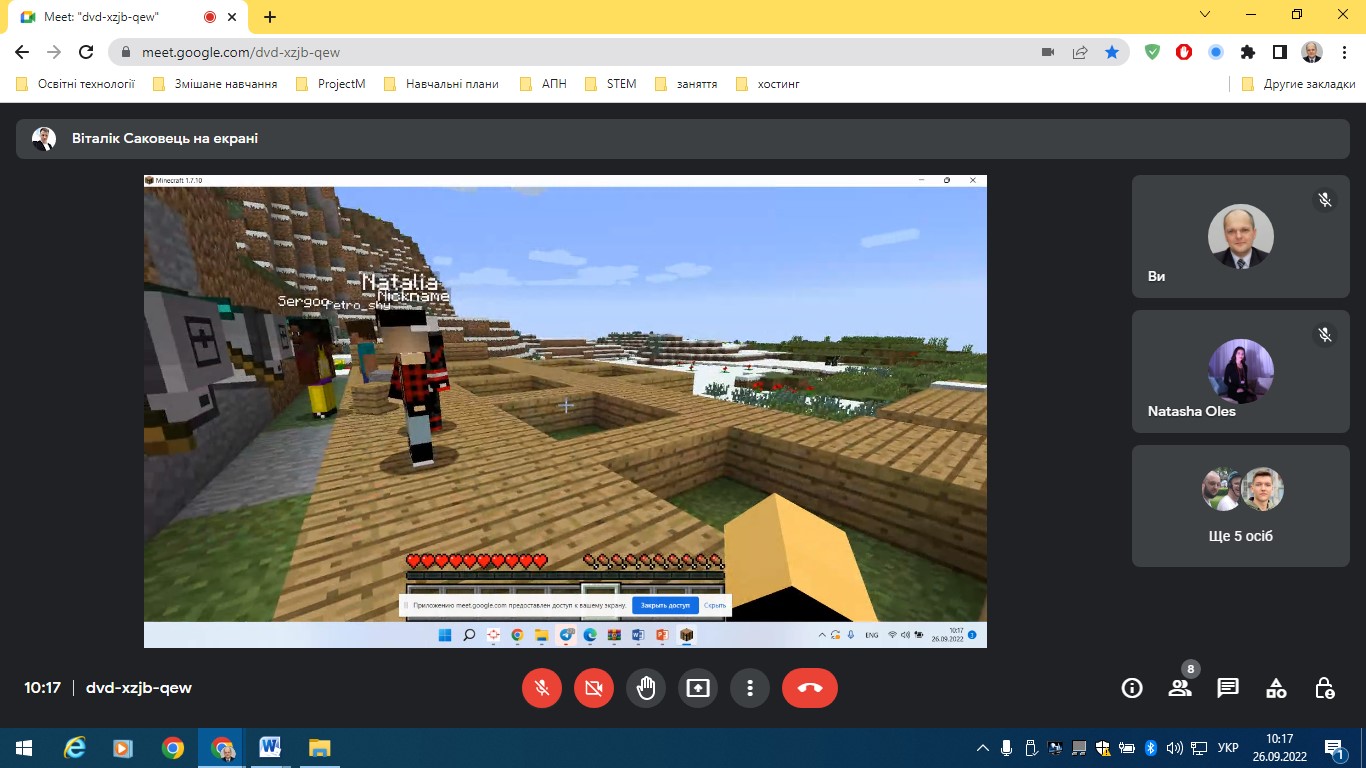Toggle the camera off button

(x=594, y=688)
